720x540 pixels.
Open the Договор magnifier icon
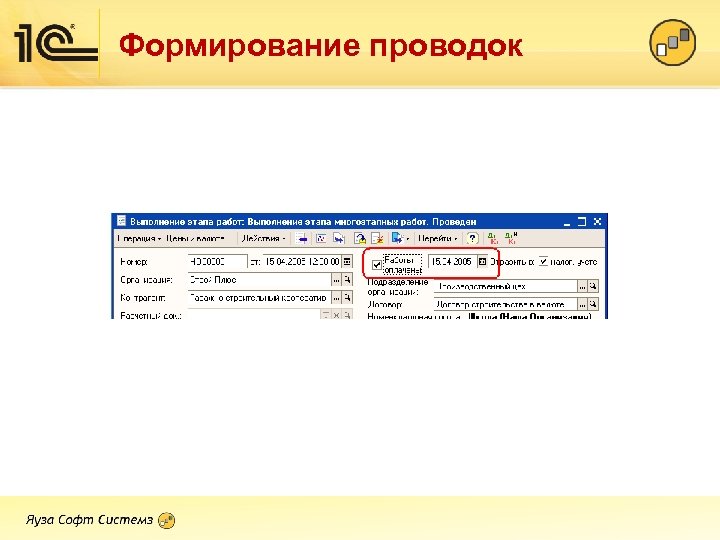coord(593,304)
